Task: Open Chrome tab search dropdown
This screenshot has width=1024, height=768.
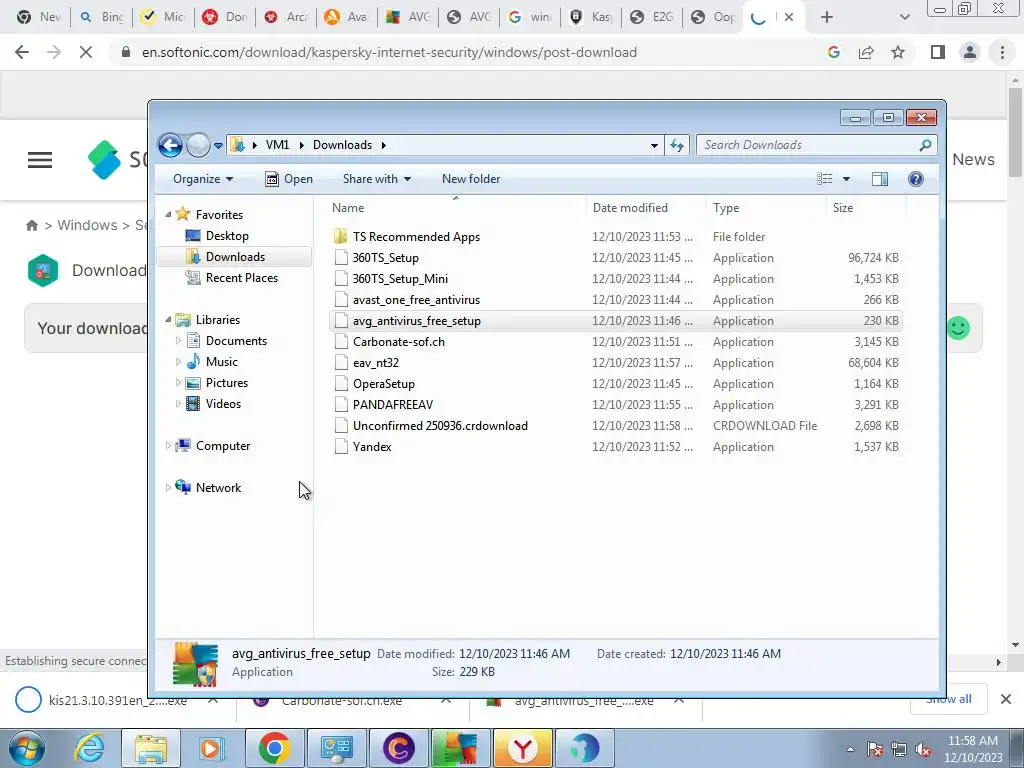Action: tap(904, 17)
